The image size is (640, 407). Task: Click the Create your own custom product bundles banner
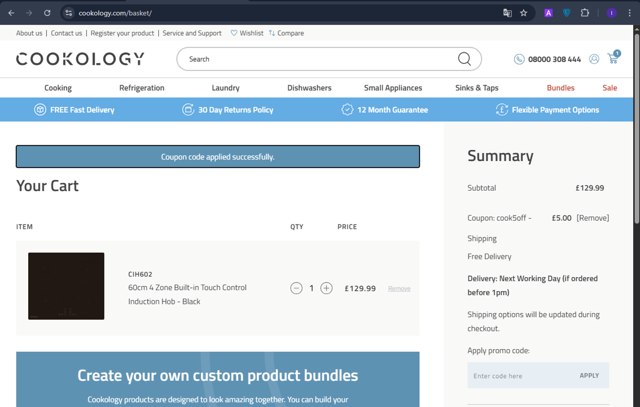[218, 379]
